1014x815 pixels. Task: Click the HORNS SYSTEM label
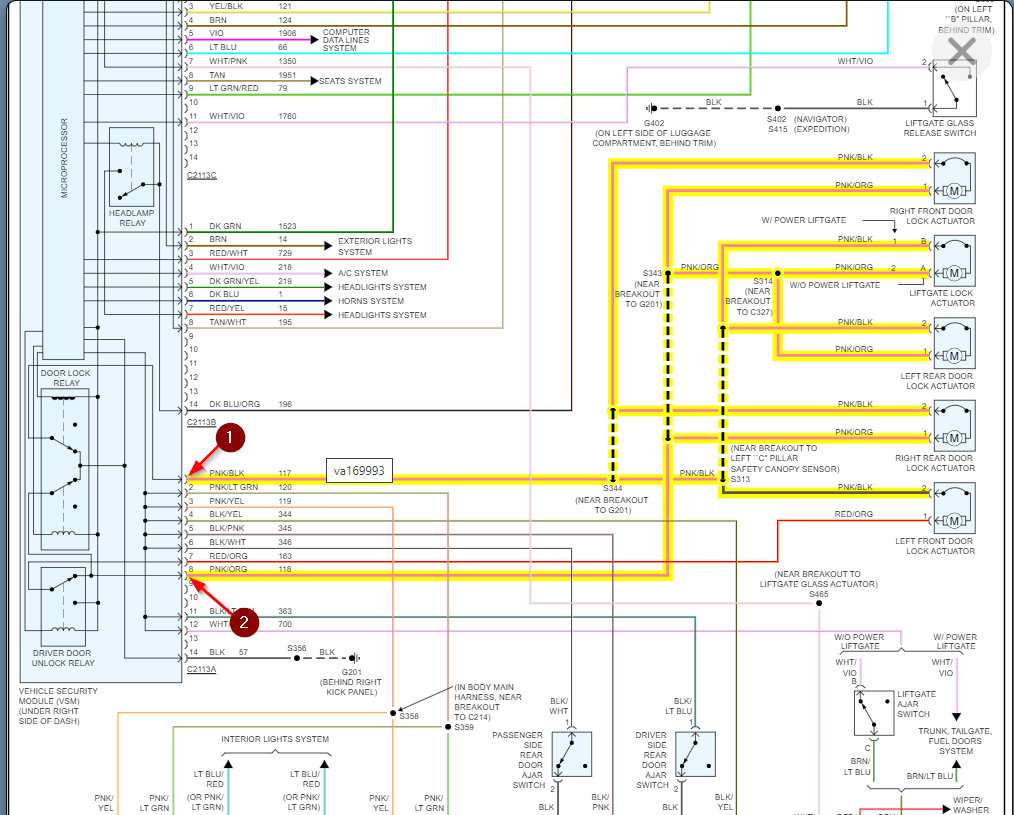tap(371, 301)
